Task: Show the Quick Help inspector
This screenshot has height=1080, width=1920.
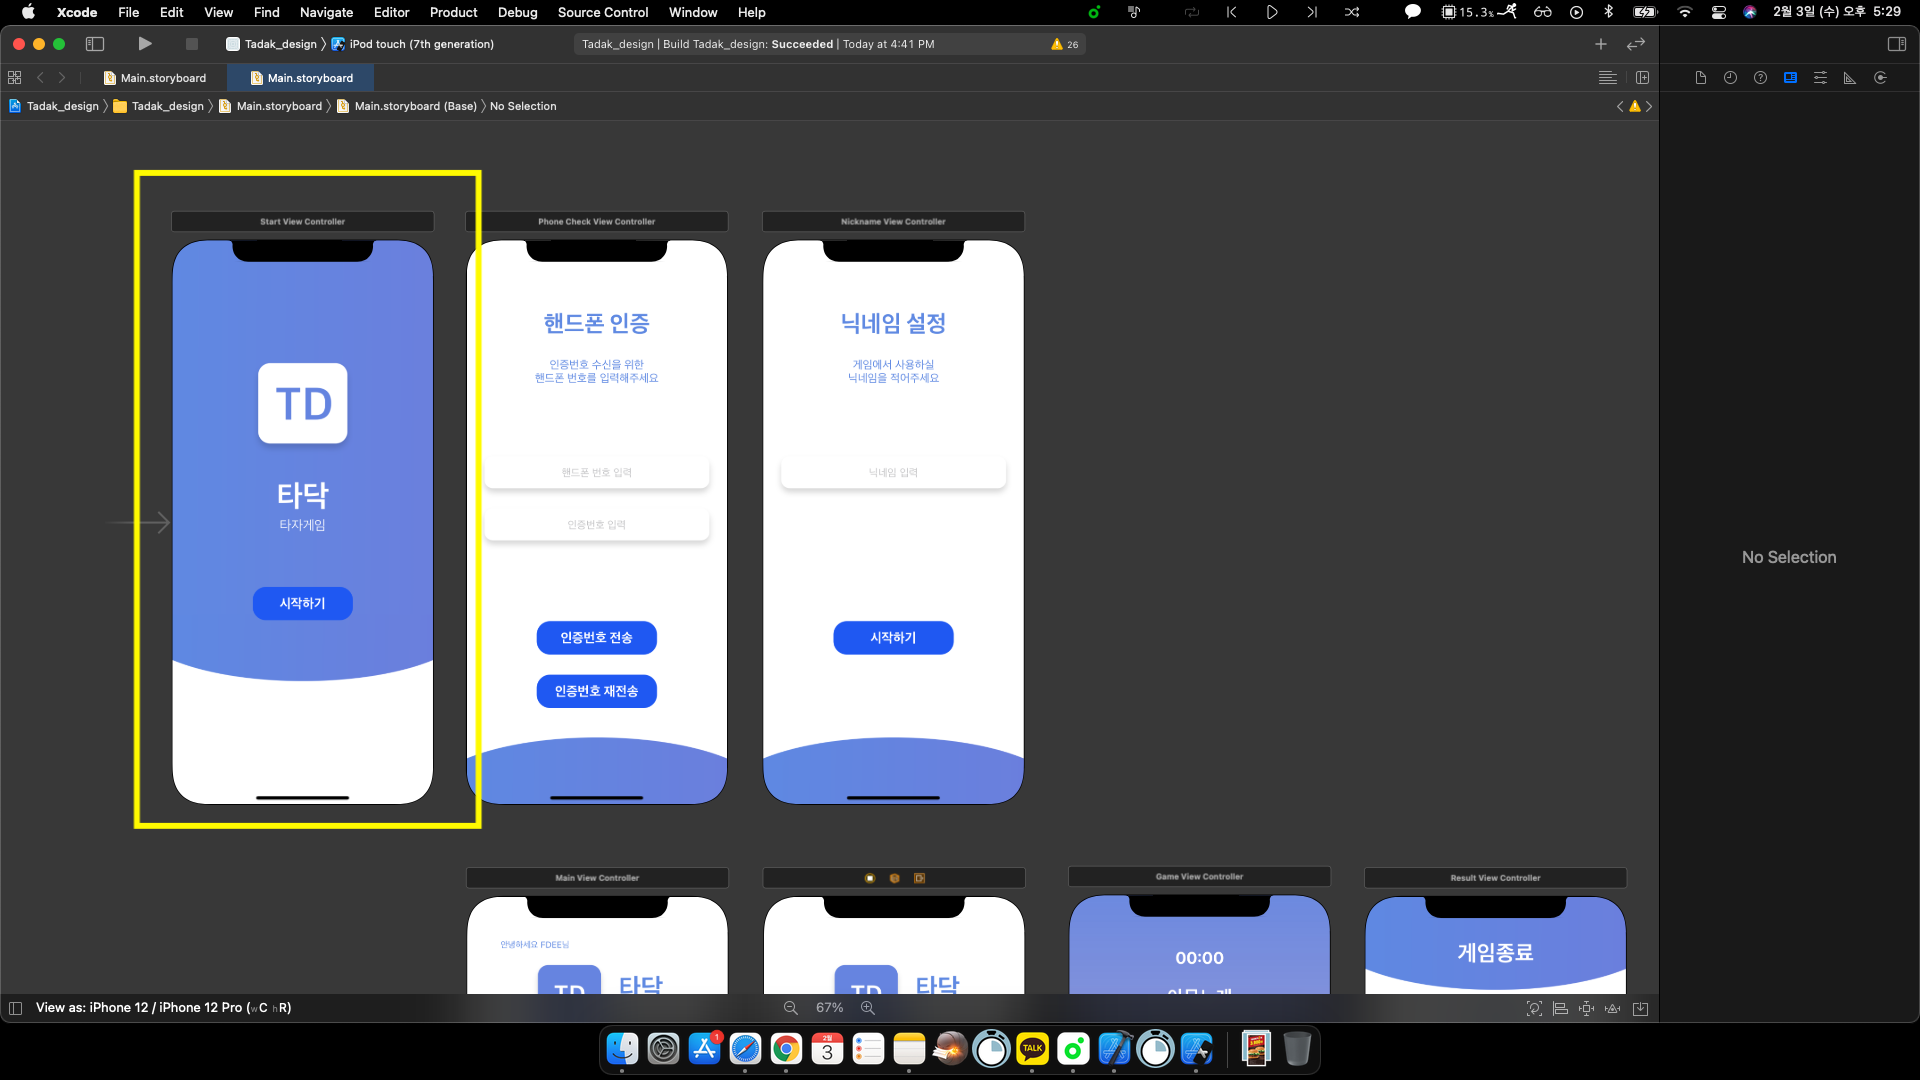Action: 1760,78
